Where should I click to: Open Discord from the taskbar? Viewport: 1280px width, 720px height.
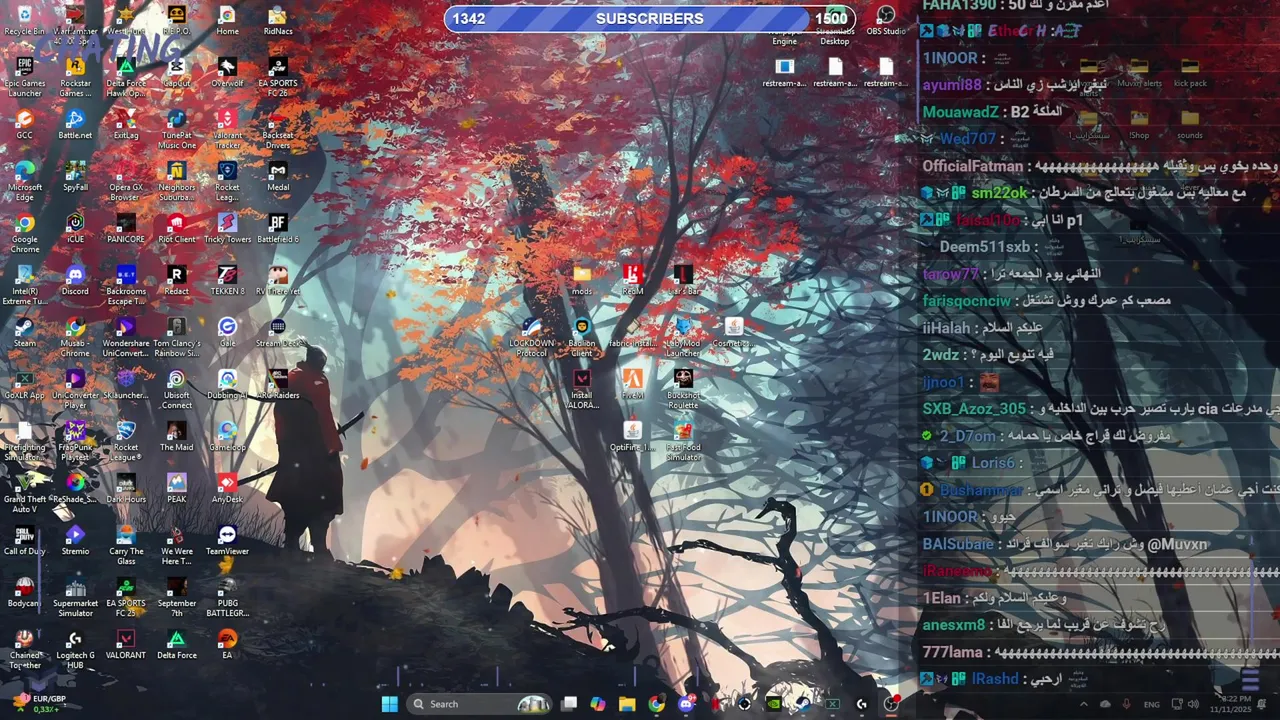pyautogui.click(x=686, y=704)
